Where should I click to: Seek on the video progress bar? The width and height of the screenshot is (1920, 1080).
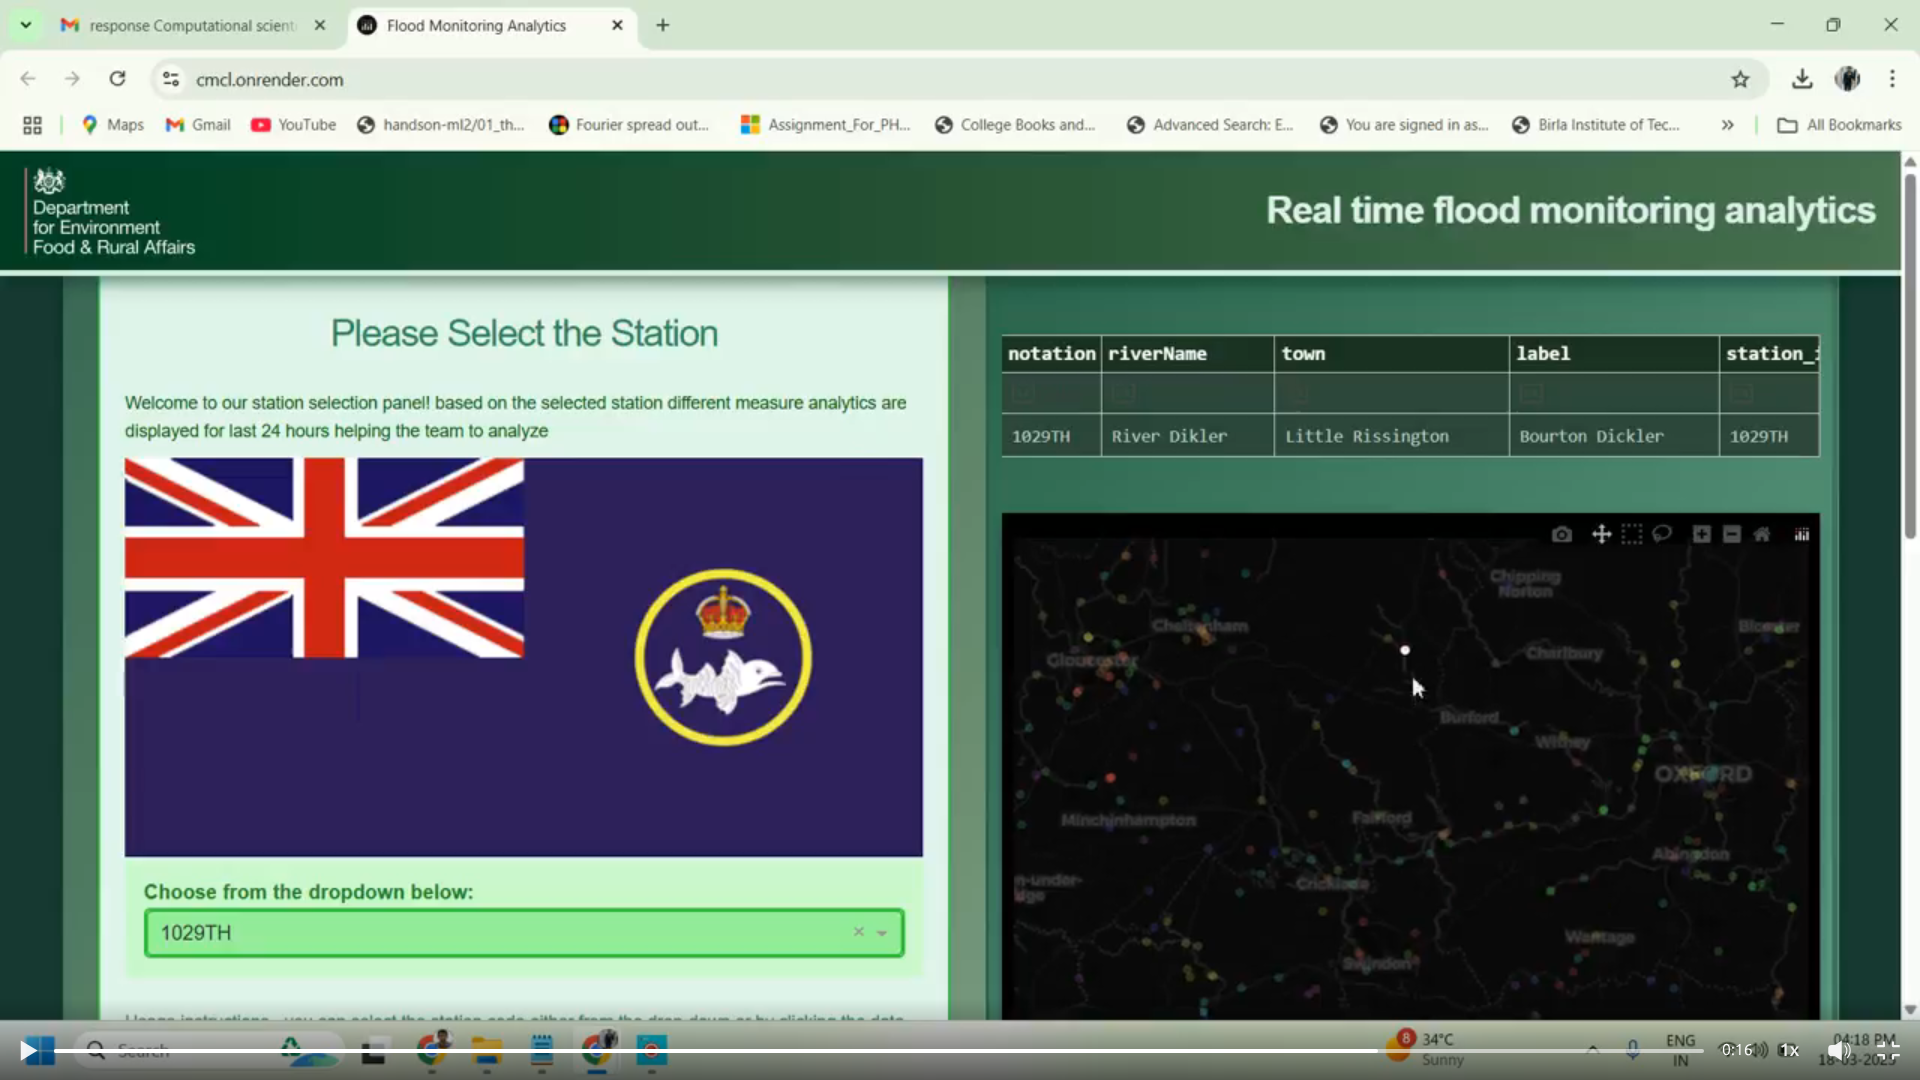point(880,1050)
